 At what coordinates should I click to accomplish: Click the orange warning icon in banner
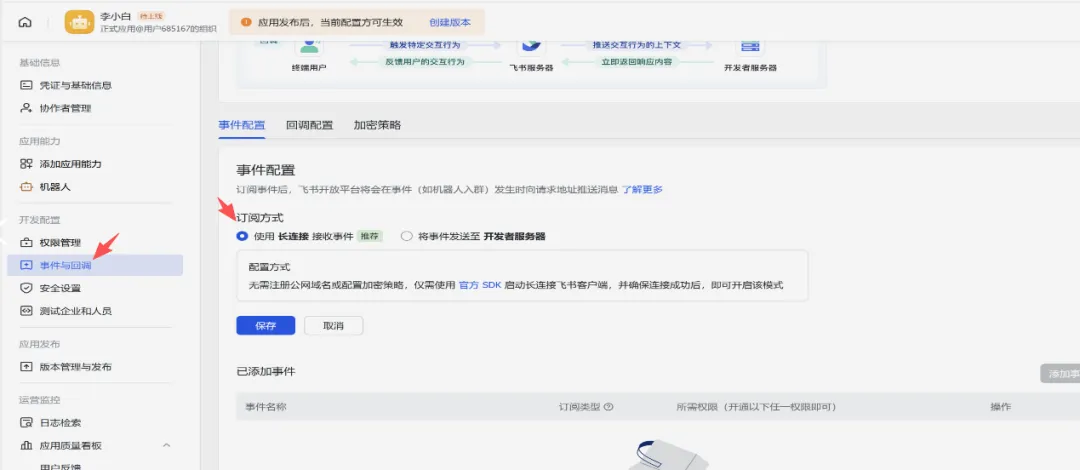(246, 22)
